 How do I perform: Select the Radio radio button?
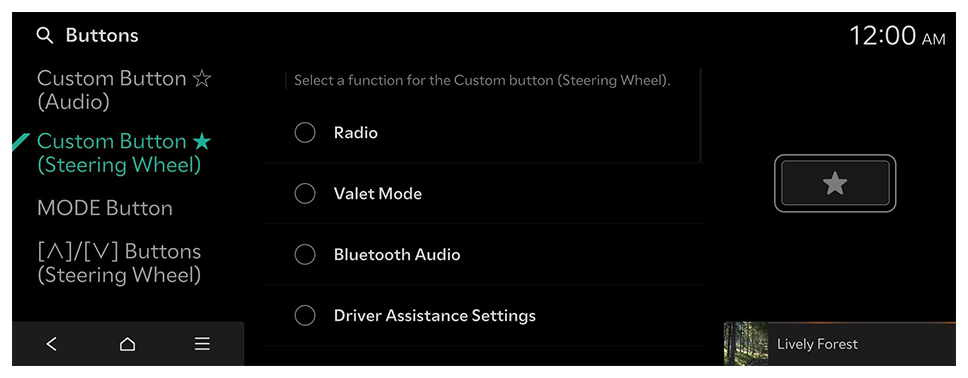[305, 133]
